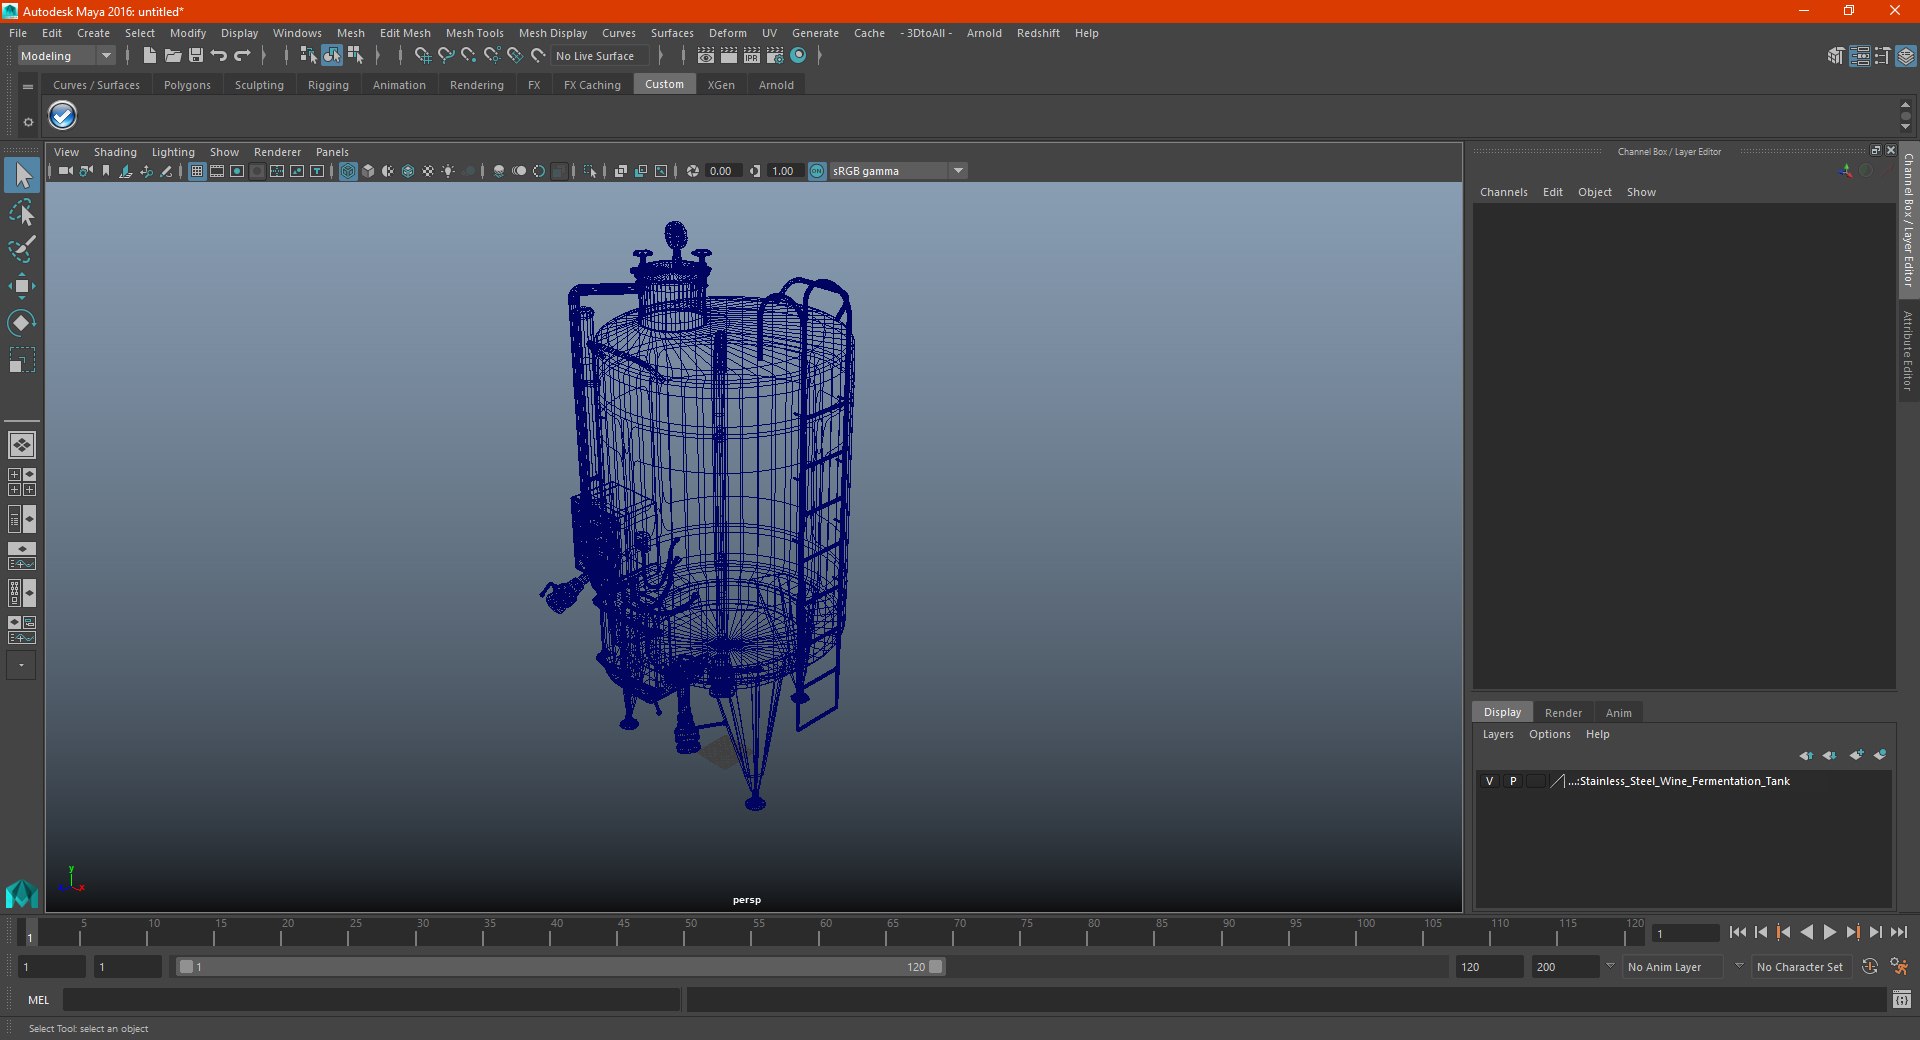
Task: Toggle the viewport grid display icon
Action: pos(197,171)
